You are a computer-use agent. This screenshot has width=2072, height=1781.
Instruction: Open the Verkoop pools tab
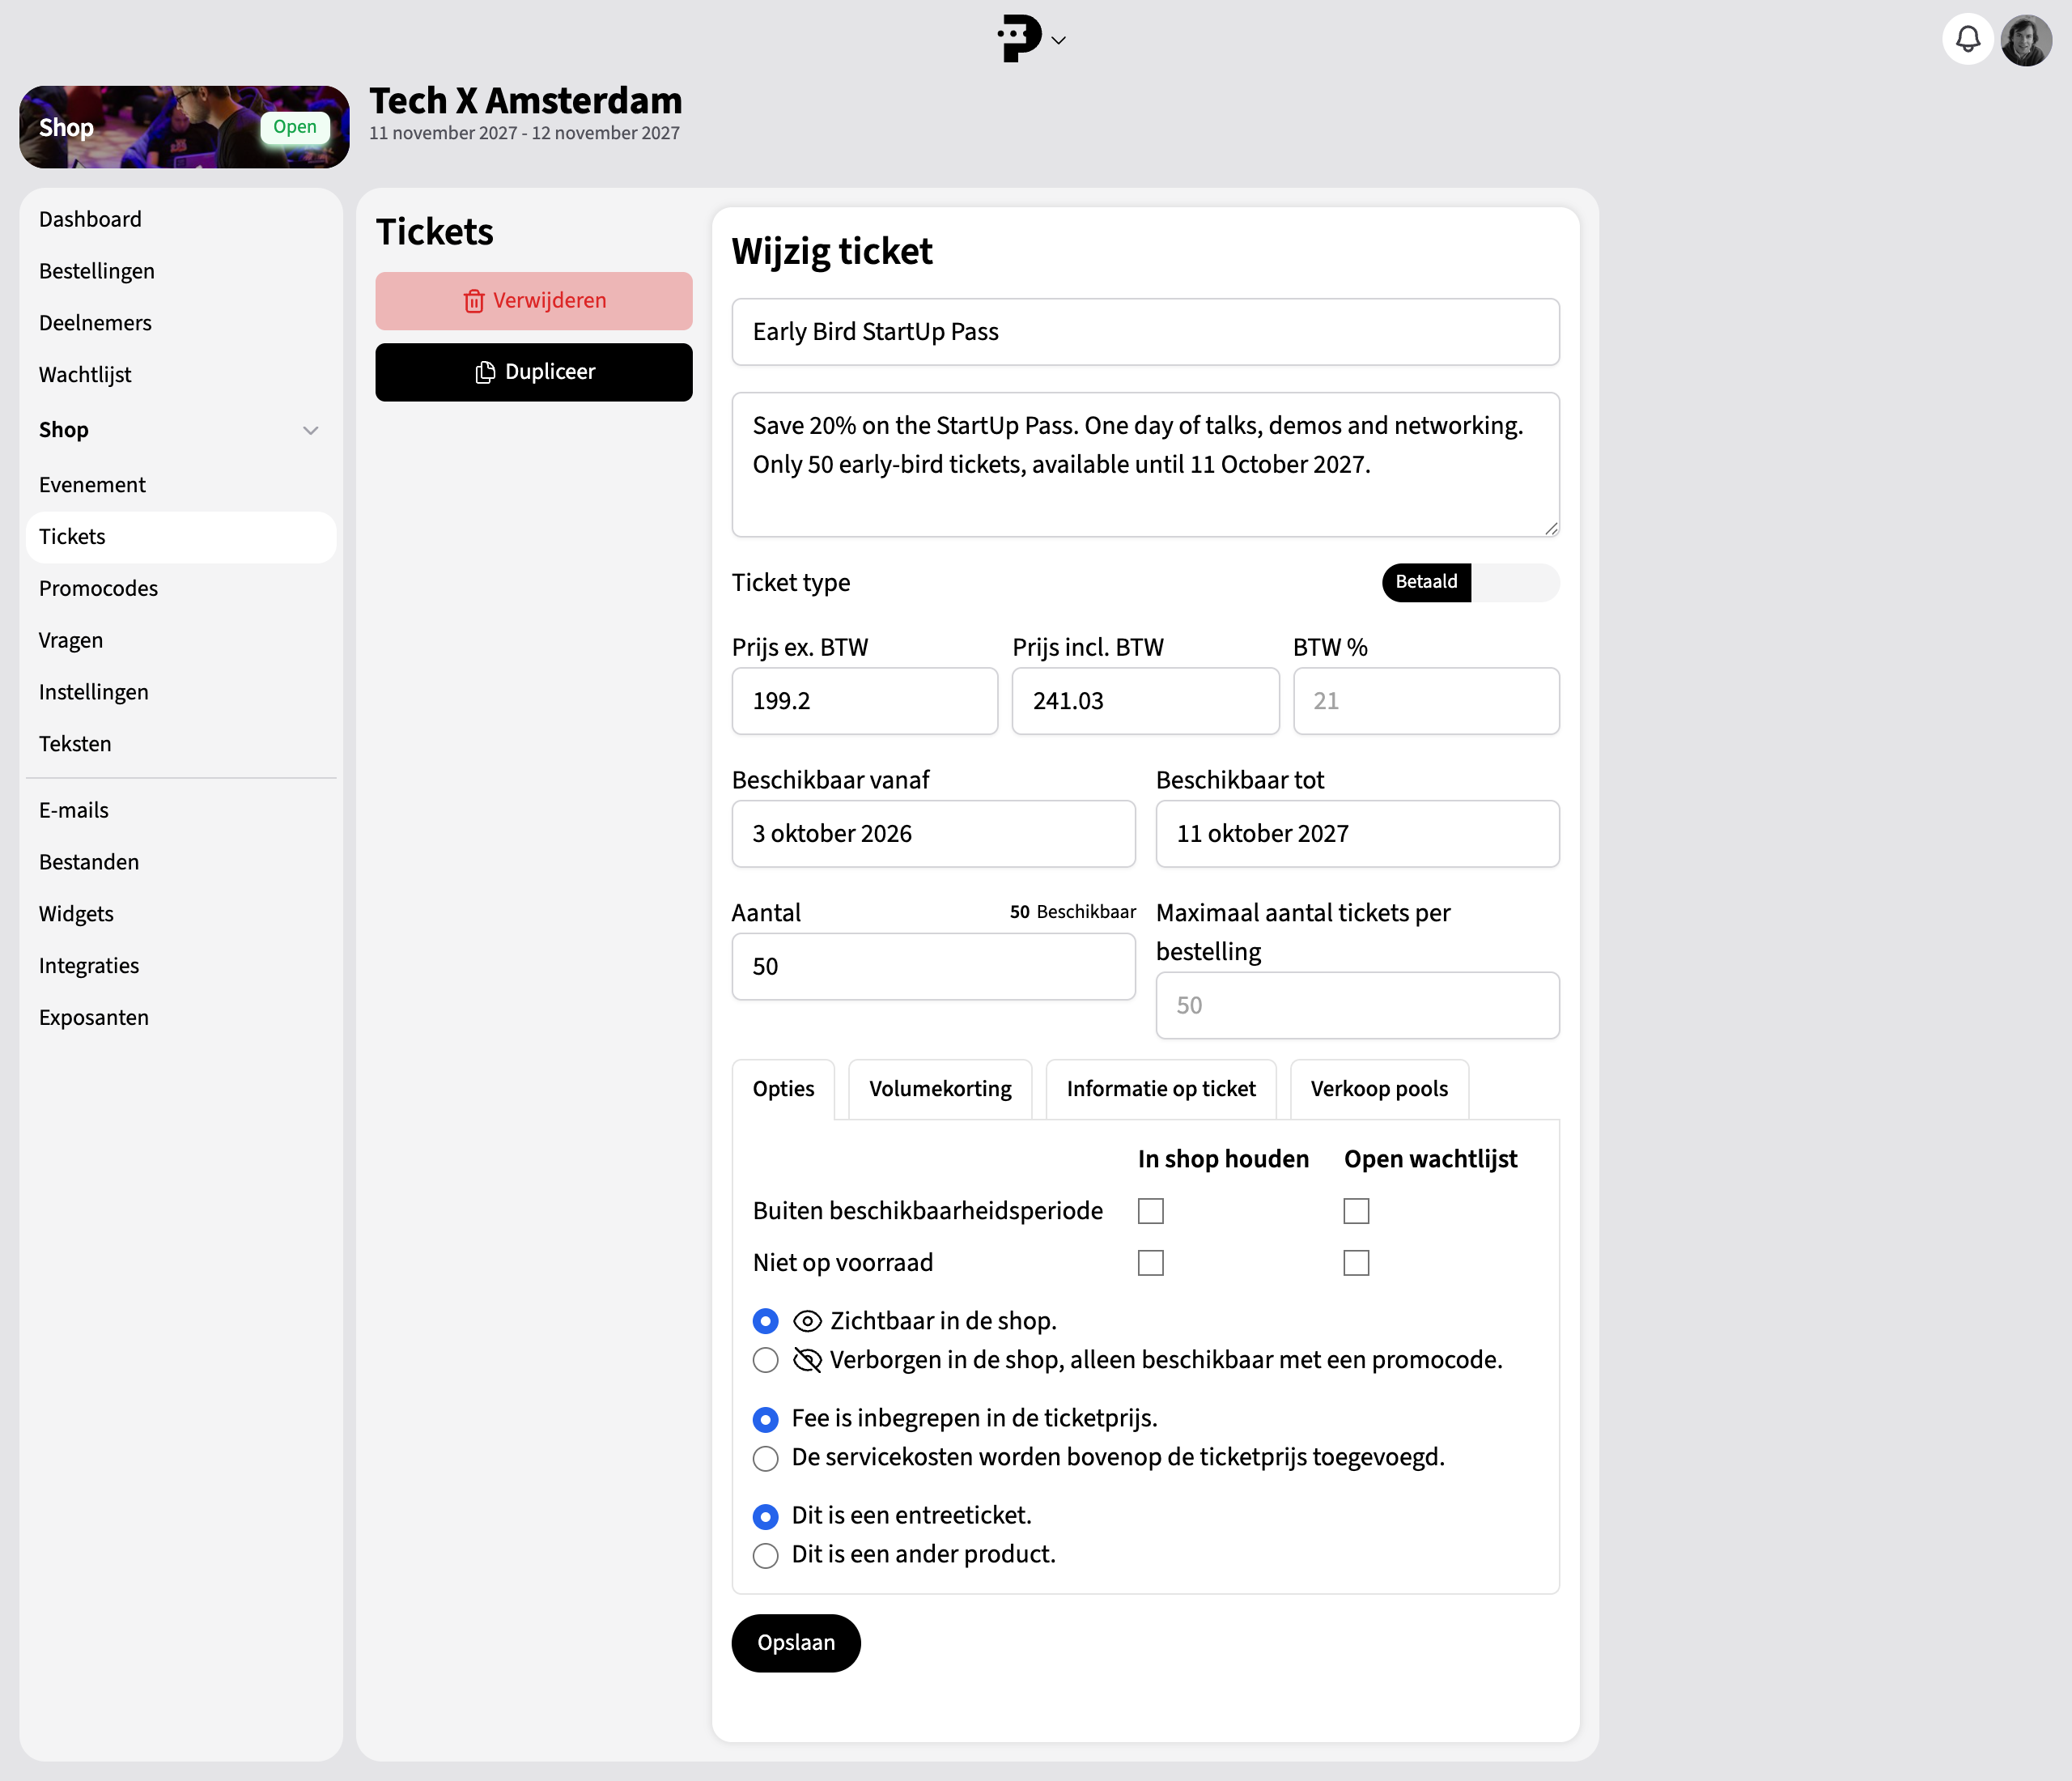coord(1379,1089)
